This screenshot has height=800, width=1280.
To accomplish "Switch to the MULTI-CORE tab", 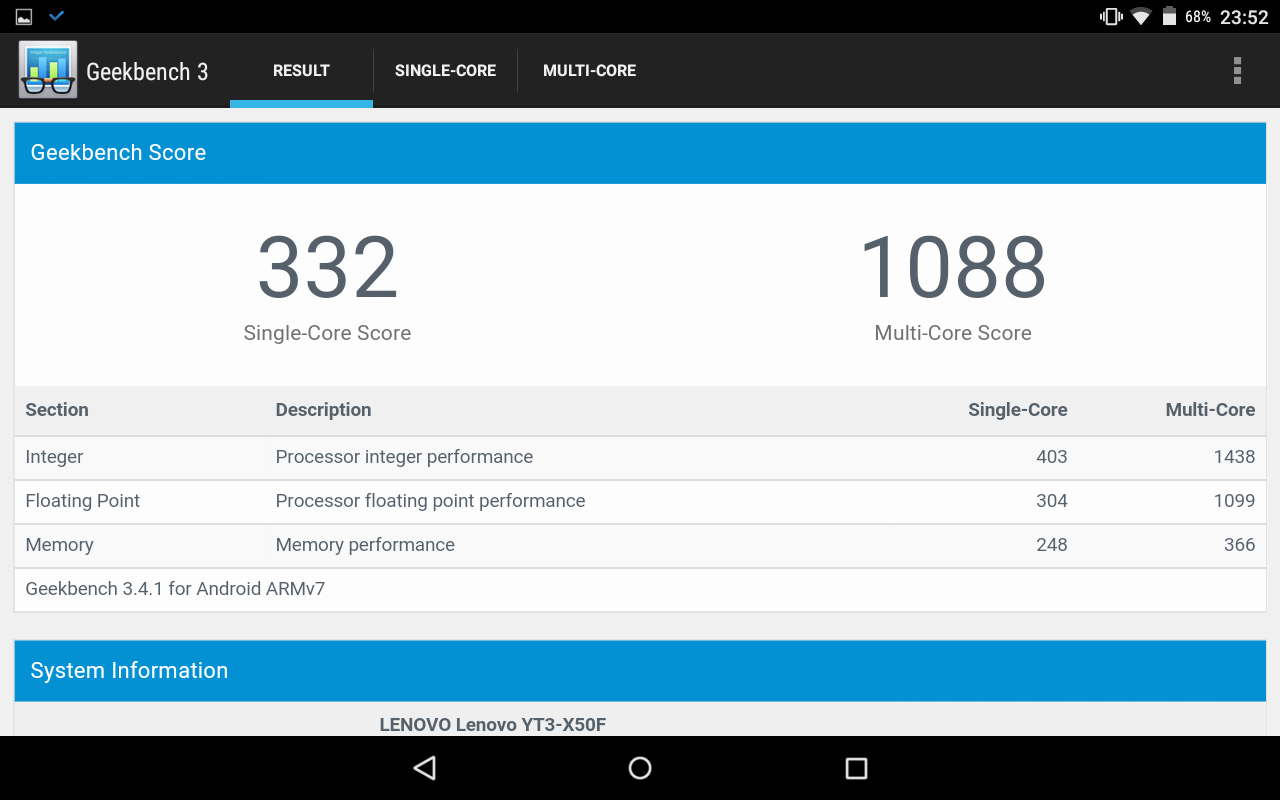I will (589, 71).
